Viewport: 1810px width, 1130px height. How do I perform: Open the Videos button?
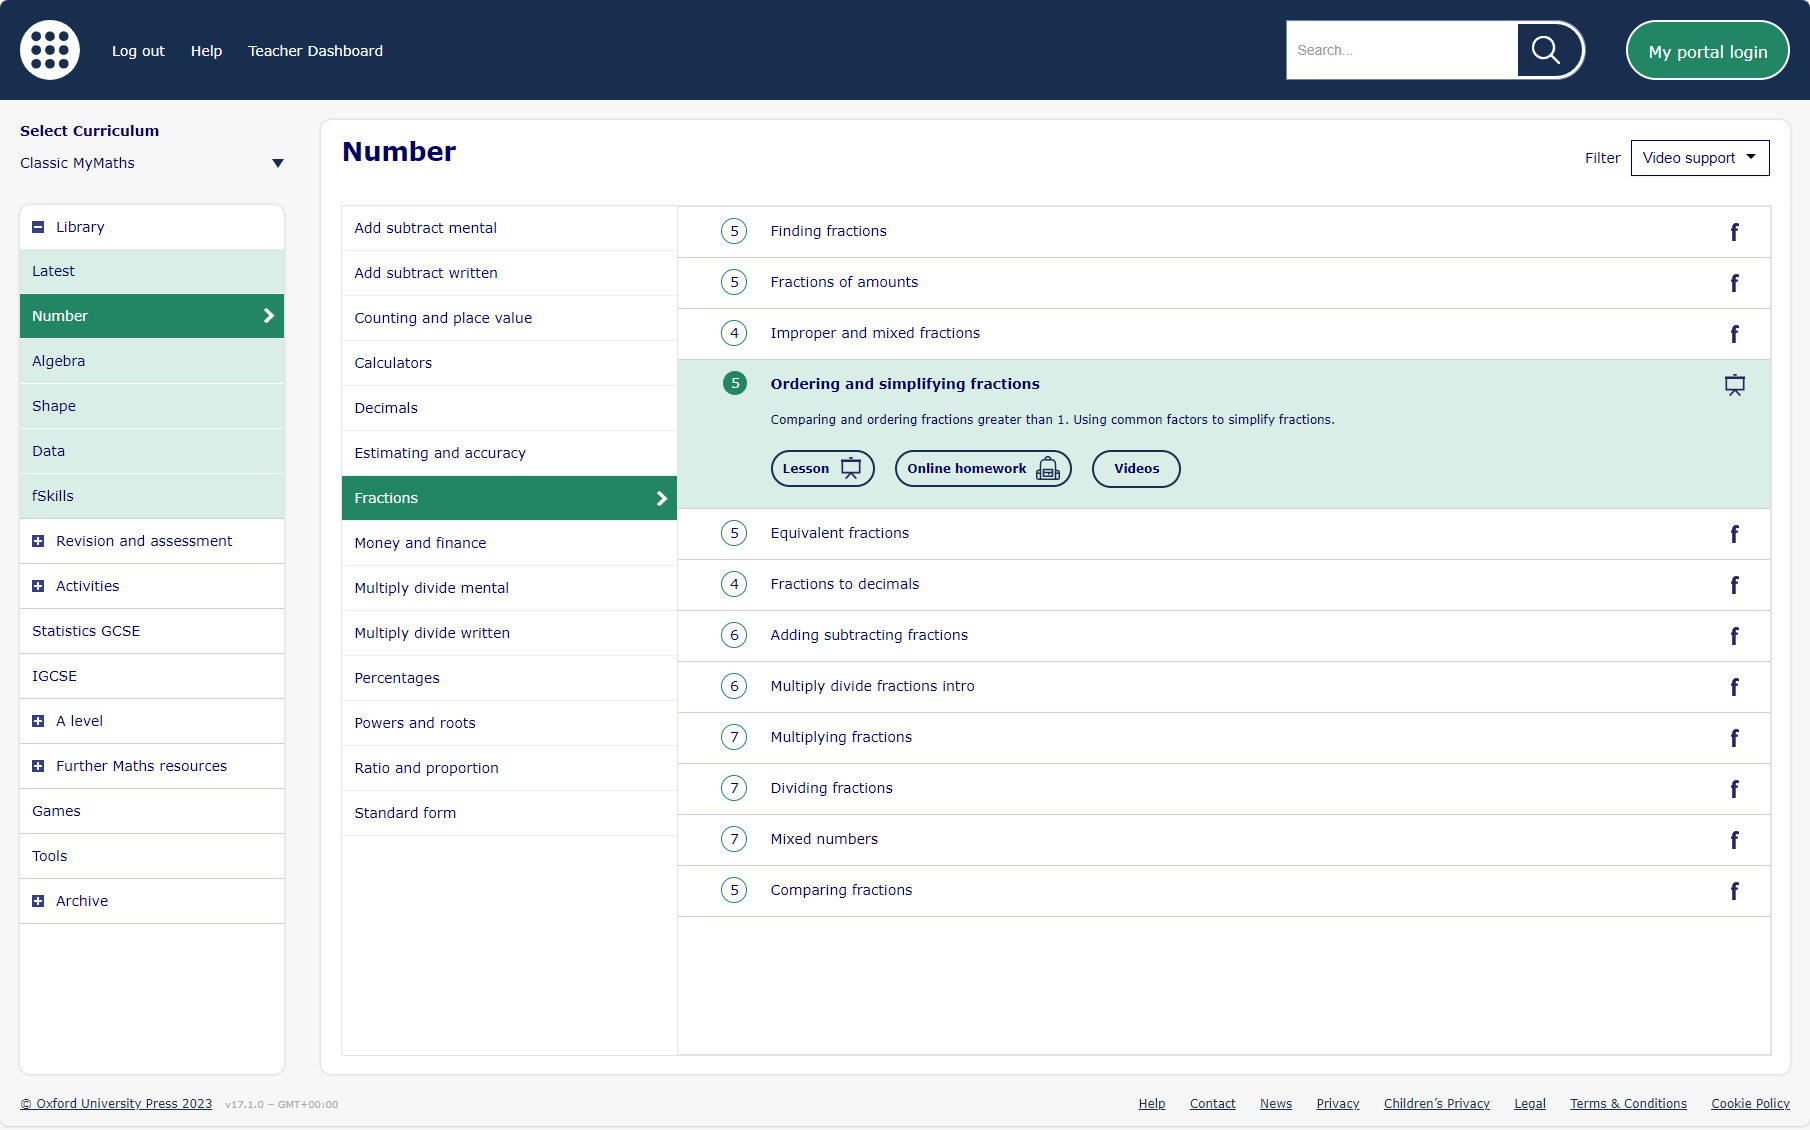coord(1136,468)
